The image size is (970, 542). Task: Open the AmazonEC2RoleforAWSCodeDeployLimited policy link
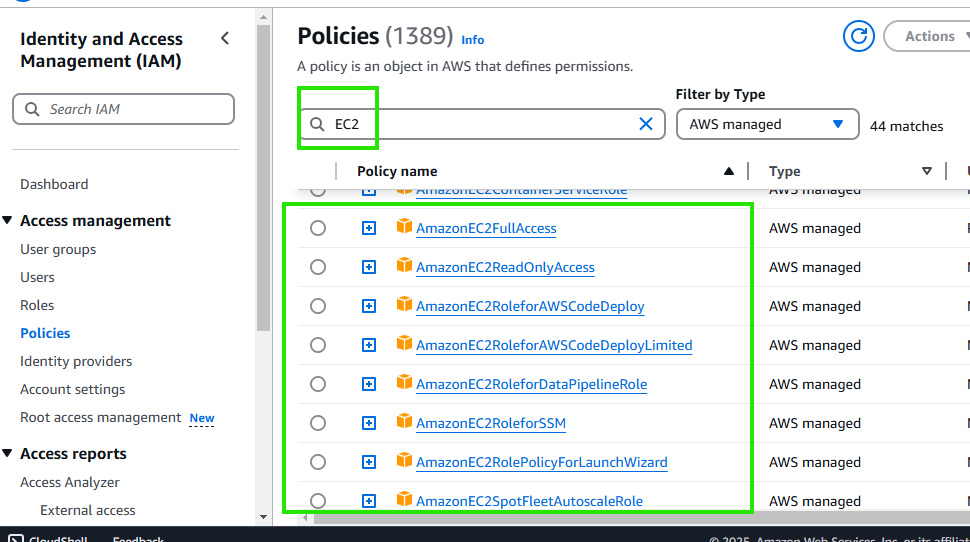pos(554,345)
